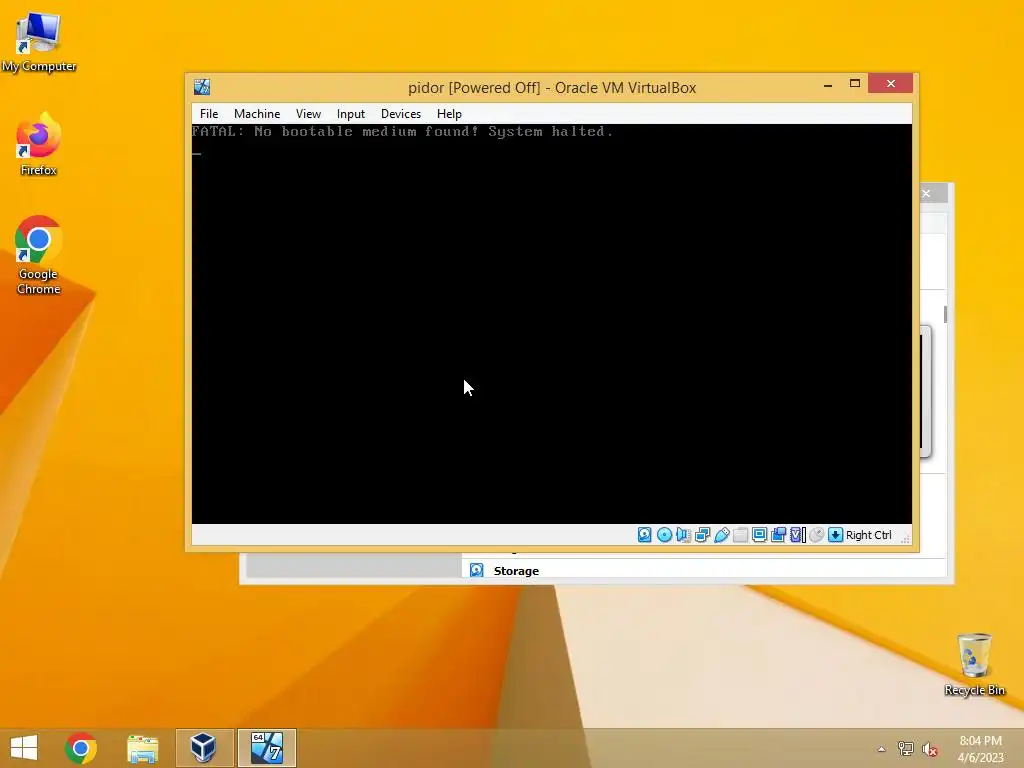
Task: Close the pidor VM window
Action: pyautogui.click(x=890, y=84)
